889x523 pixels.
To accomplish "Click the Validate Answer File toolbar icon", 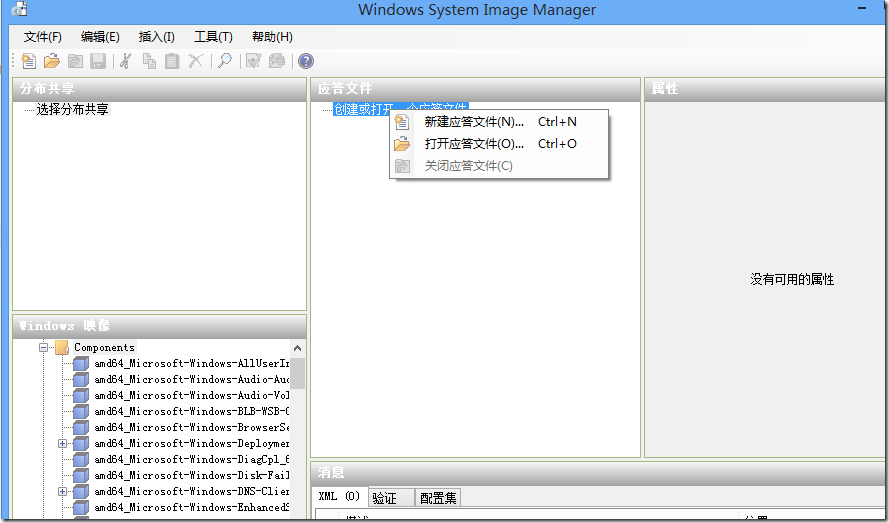I will tap(253, 61).
